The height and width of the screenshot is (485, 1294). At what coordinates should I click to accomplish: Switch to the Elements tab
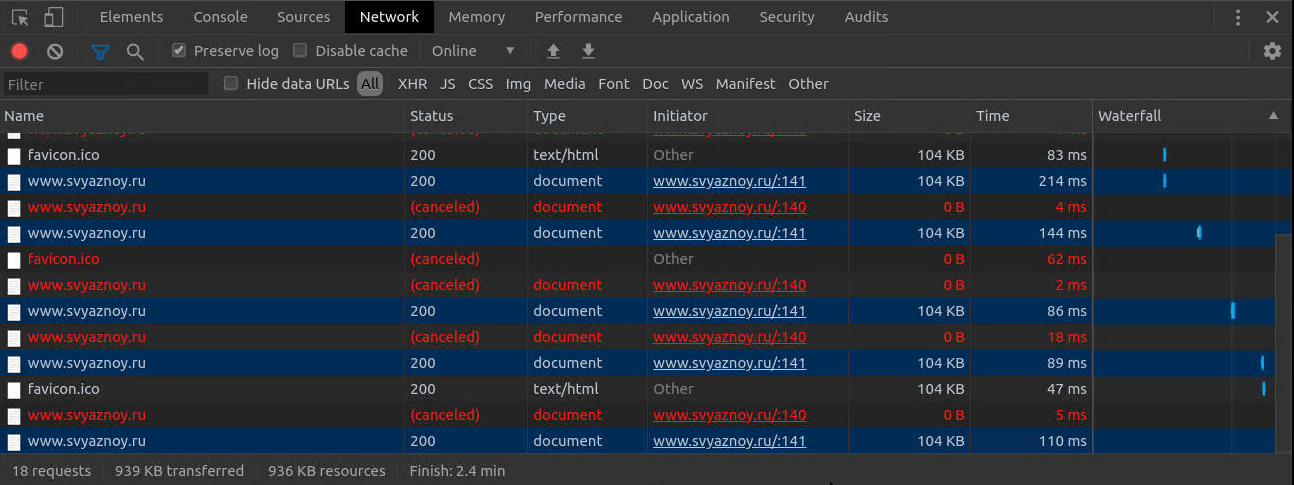(x=131, y=17)
